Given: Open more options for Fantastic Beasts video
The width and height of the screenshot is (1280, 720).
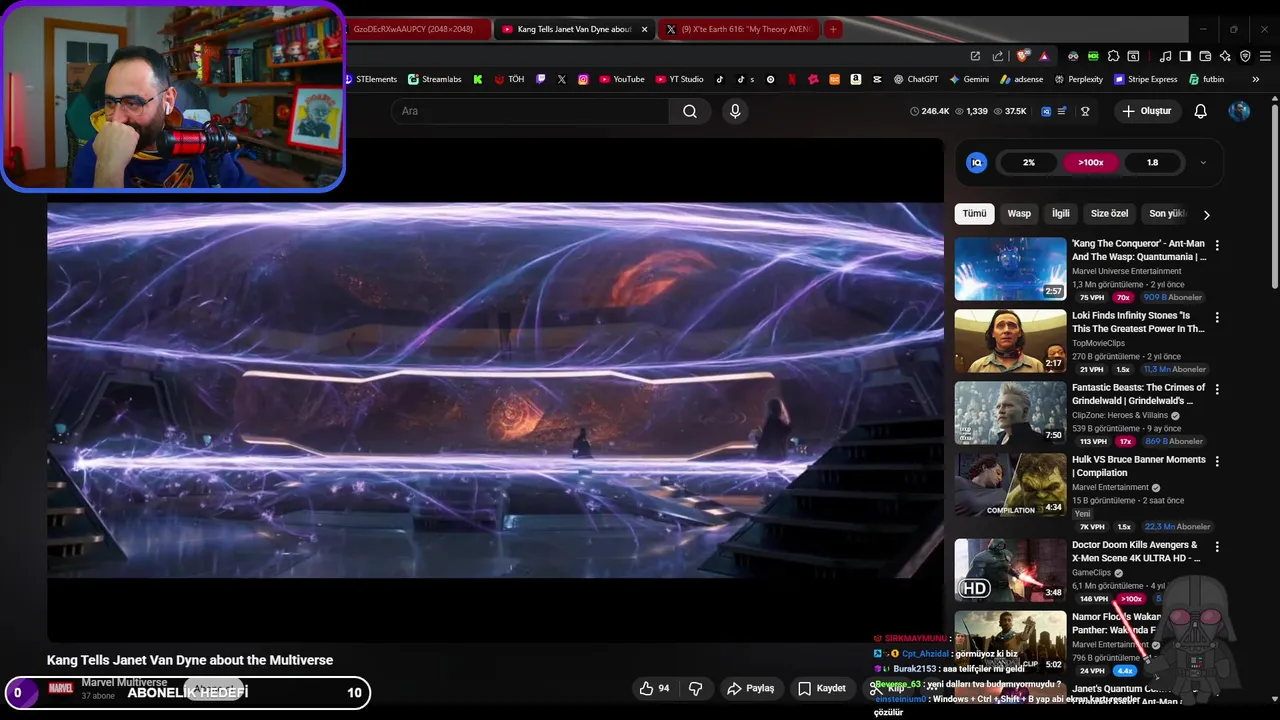Looking at the screenshot, I should [x=1217, y=389].
